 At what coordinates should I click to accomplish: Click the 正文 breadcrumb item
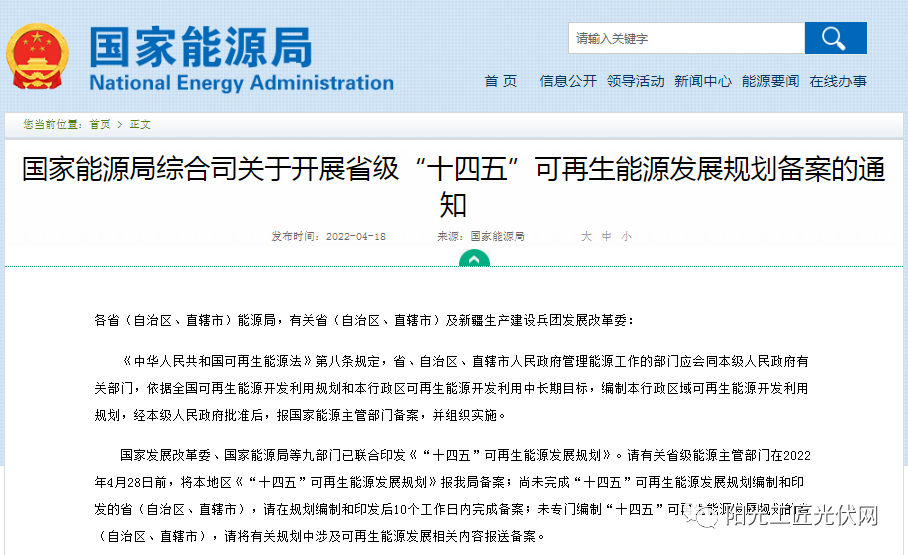[x=140, y=125]
